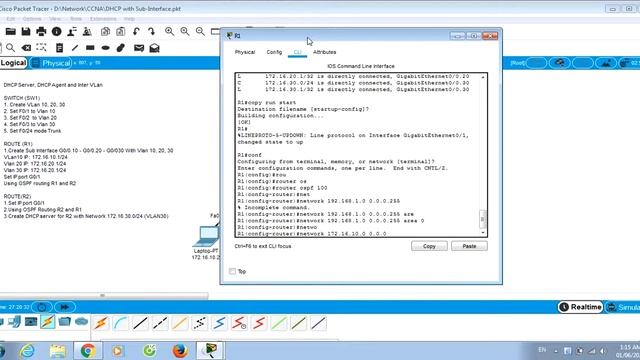Click the Power Cycle Devices button
Viewport: 640px width, 360px height.
tap(42, 307)
